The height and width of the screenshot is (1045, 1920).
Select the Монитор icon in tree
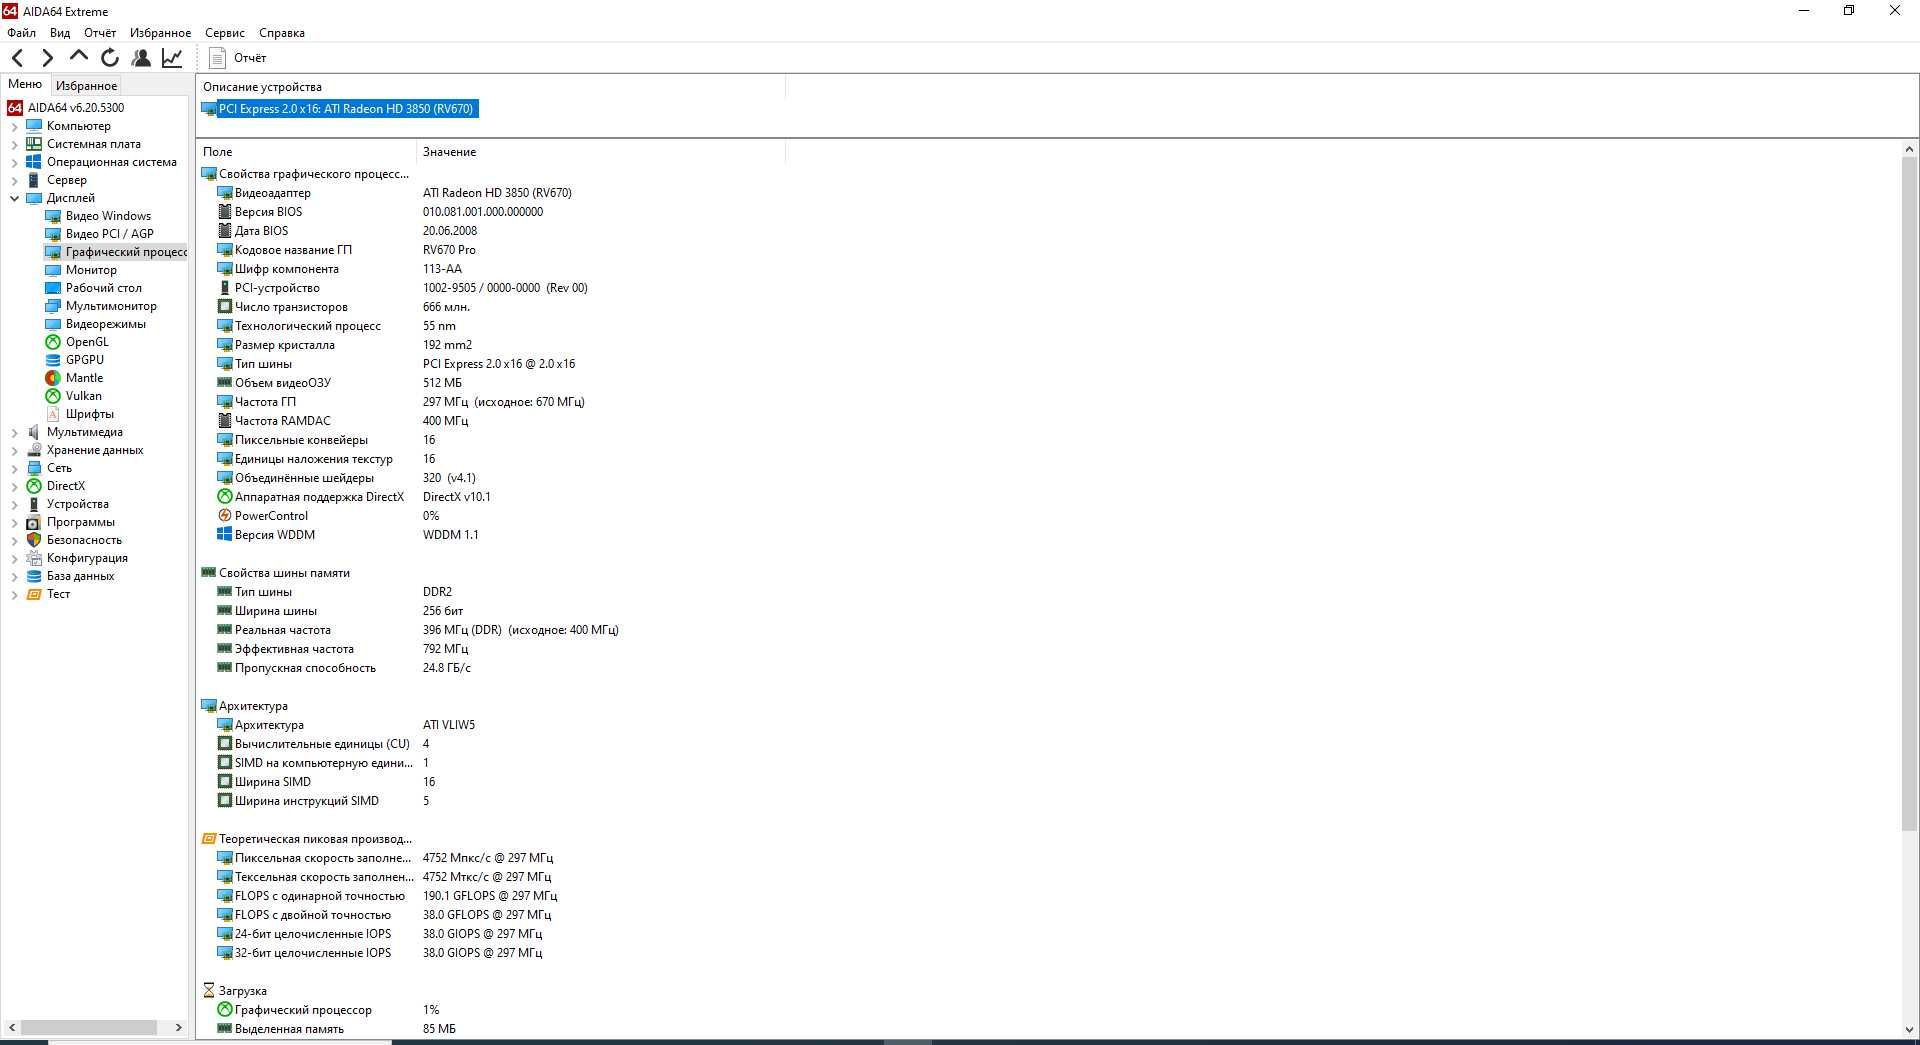[x=53, y=270]
